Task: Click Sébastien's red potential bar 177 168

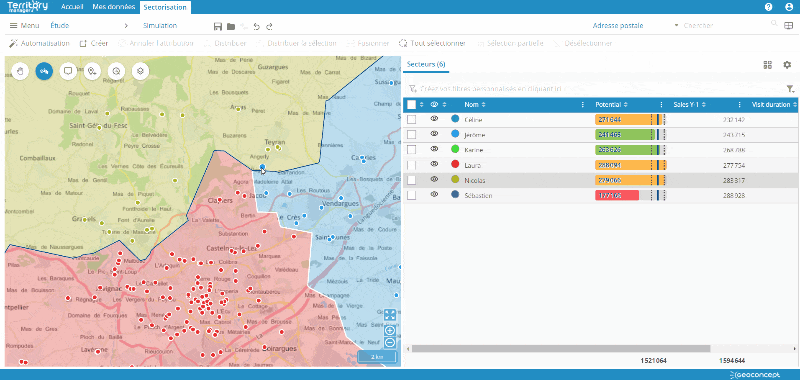Action: 617,195
